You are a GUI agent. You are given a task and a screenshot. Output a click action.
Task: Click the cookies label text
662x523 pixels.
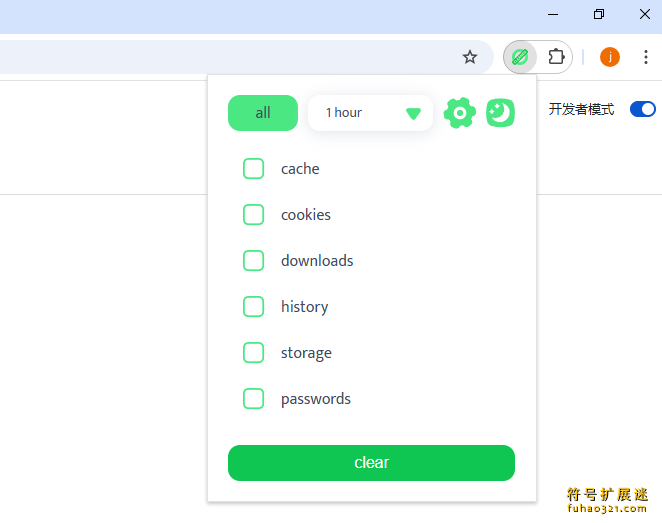tap(306, 215)
